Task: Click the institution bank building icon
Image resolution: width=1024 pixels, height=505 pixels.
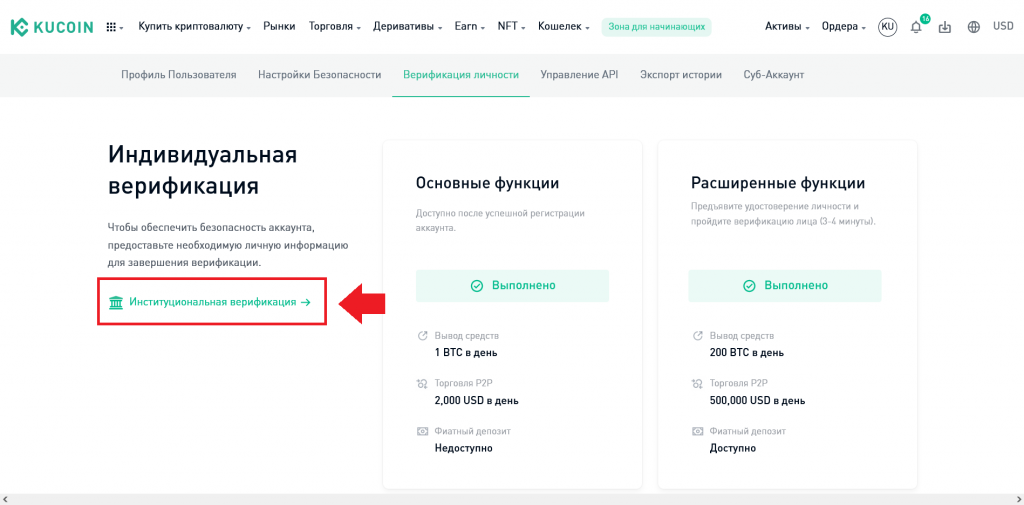Action: coord(116,302)
